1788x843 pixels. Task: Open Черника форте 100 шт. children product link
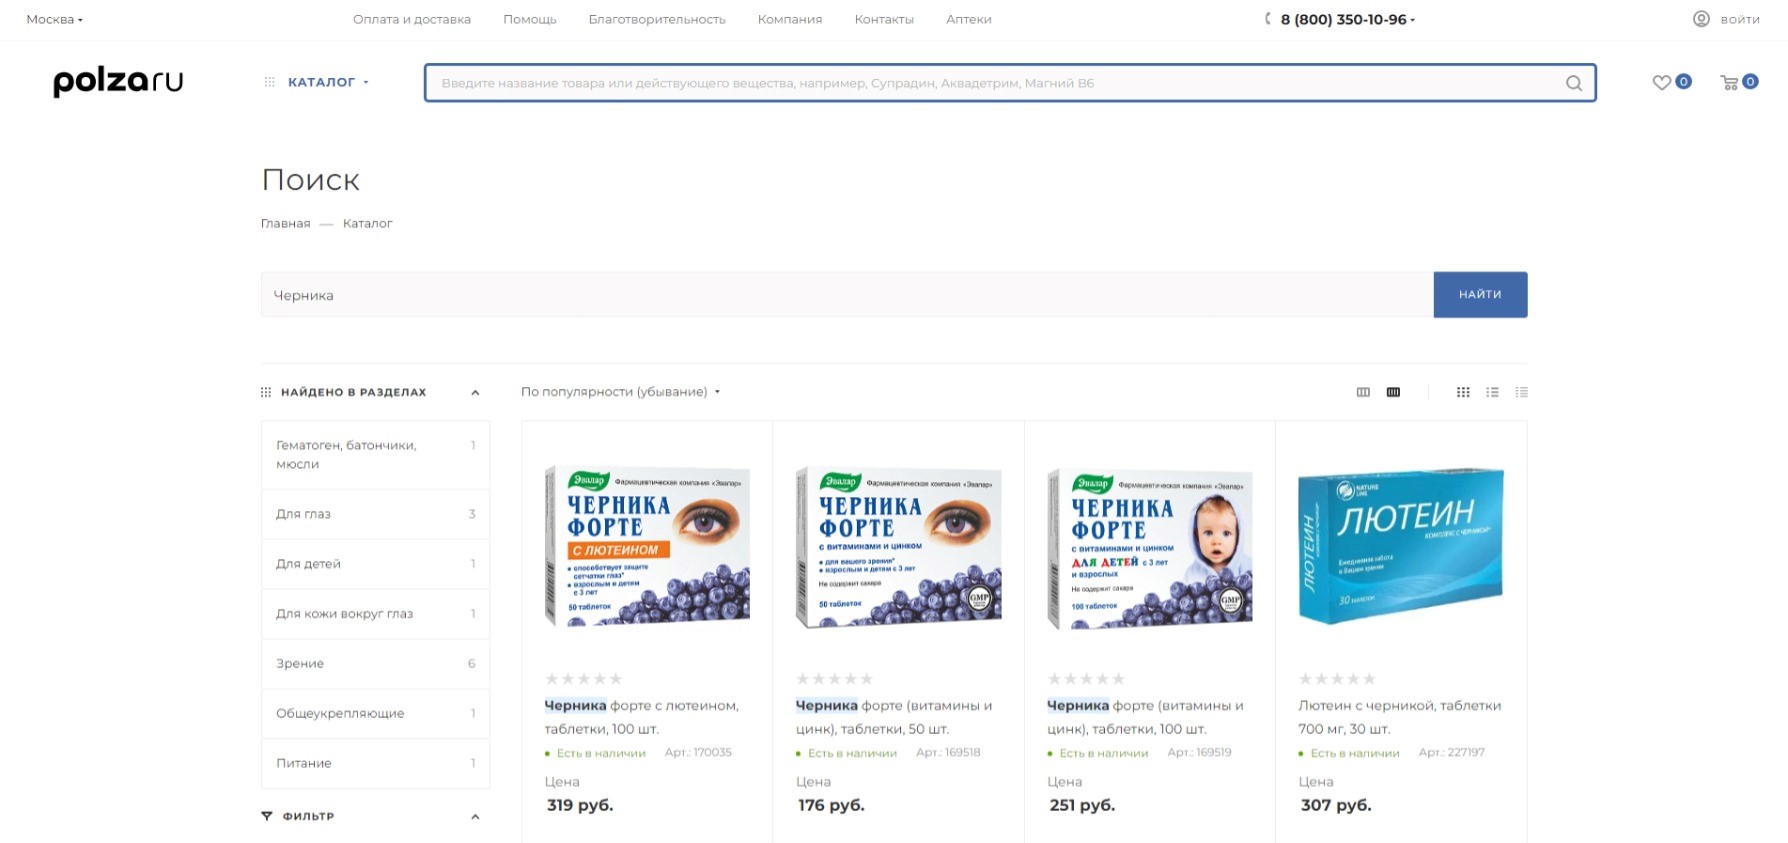coord(1145,717)
